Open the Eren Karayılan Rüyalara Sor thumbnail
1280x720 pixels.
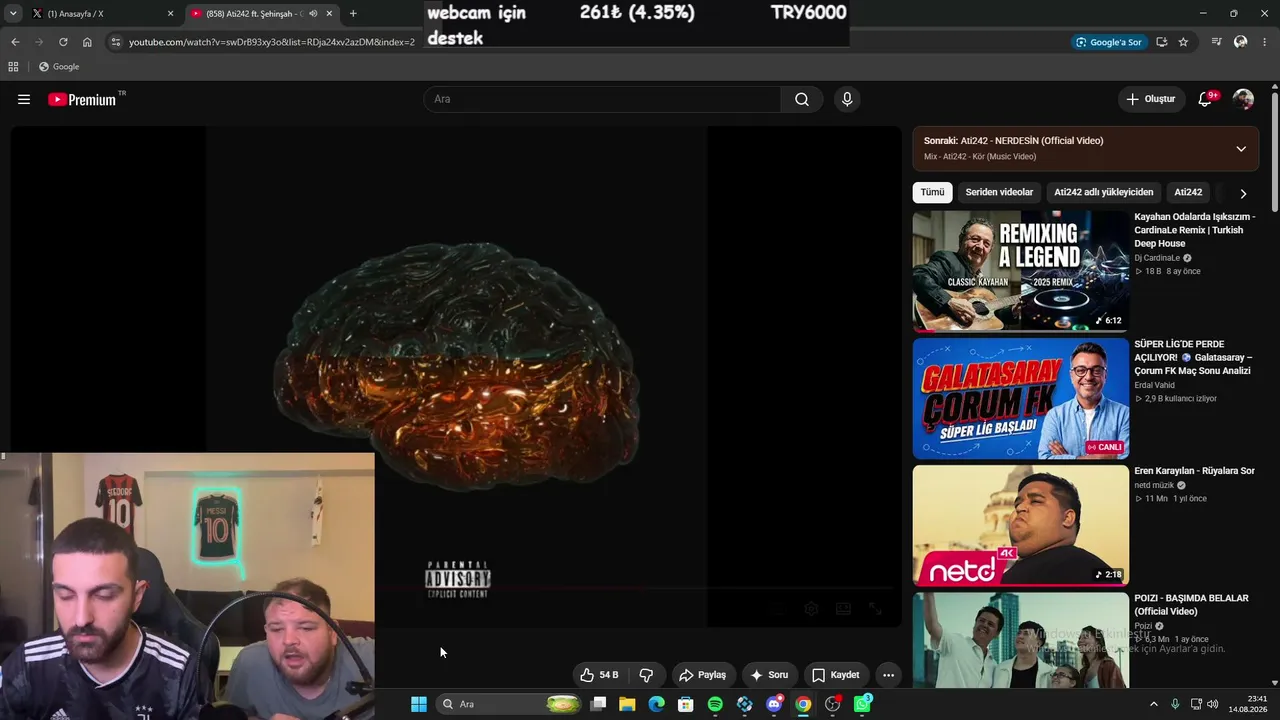pyautogui.click(x=1020, y=525)
